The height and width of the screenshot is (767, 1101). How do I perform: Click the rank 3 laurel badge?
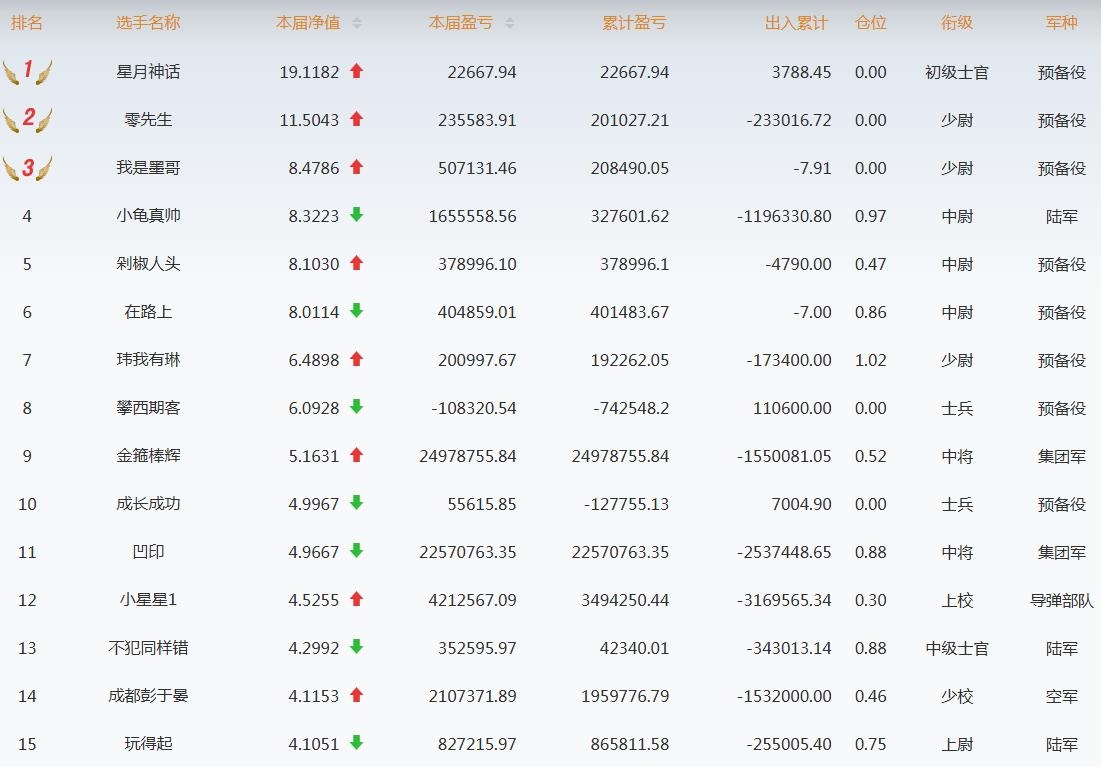(27, 168)
